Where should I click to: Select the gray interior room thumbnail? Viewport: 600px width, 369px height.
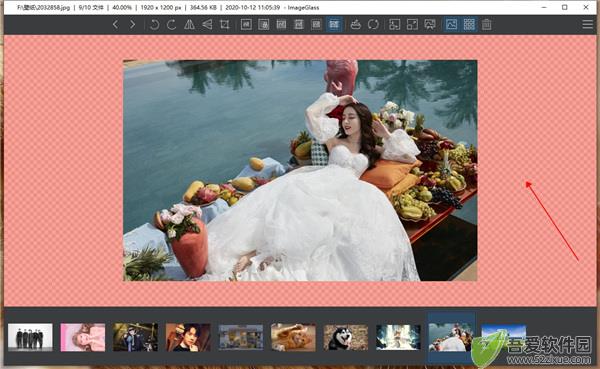point(241,337)
